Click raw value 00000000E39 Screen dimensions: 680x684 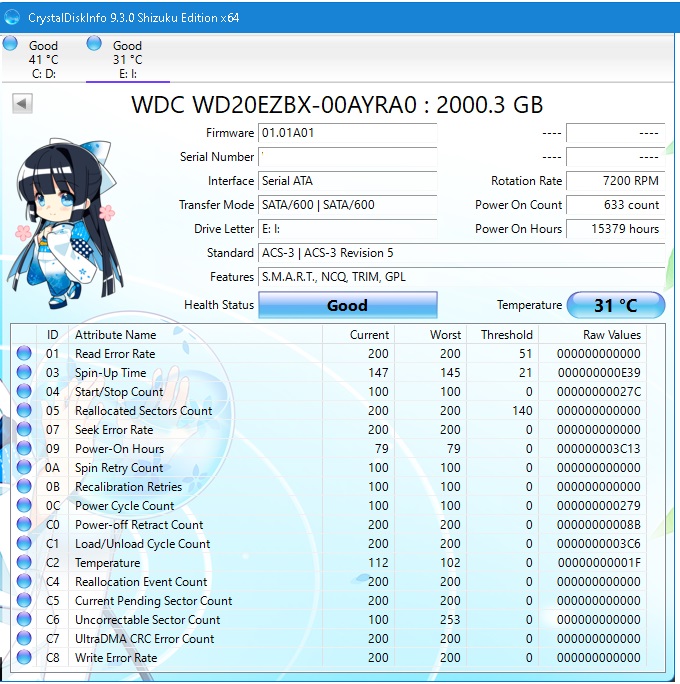tap(599, 373)
